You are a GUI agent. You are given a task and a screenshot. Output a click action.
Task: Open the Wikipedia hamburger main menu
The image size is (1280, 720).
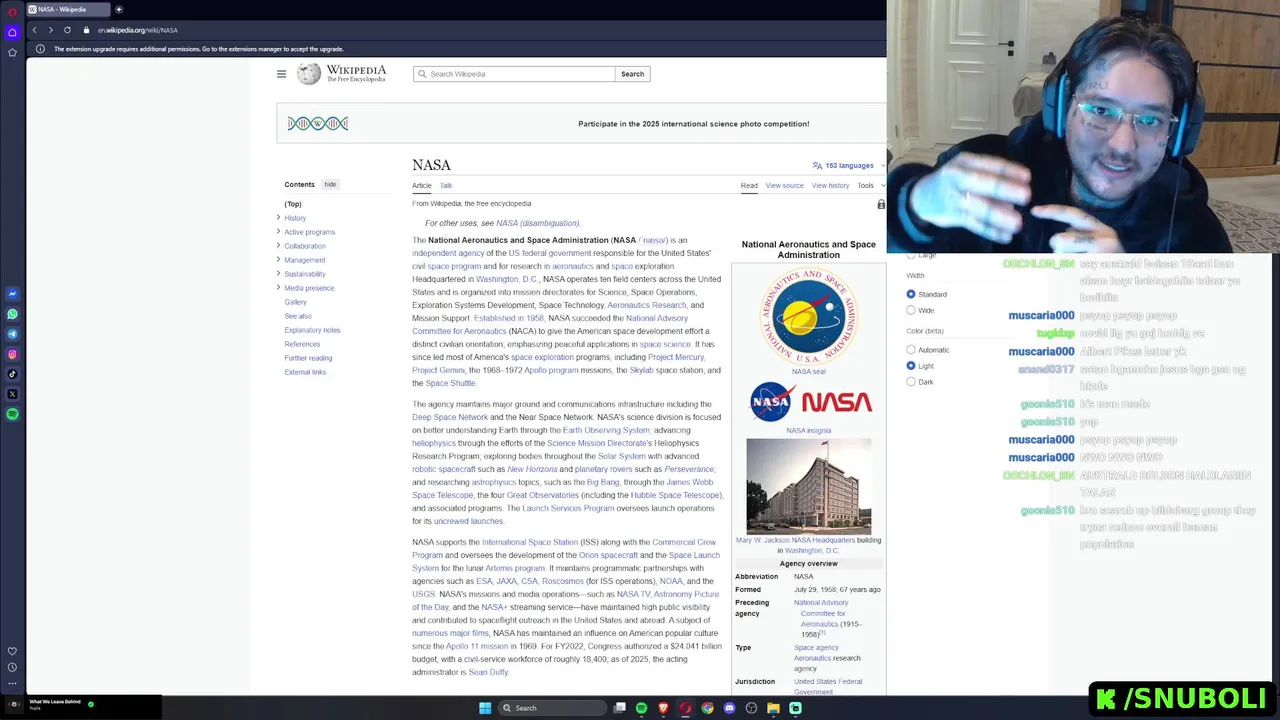281,74
